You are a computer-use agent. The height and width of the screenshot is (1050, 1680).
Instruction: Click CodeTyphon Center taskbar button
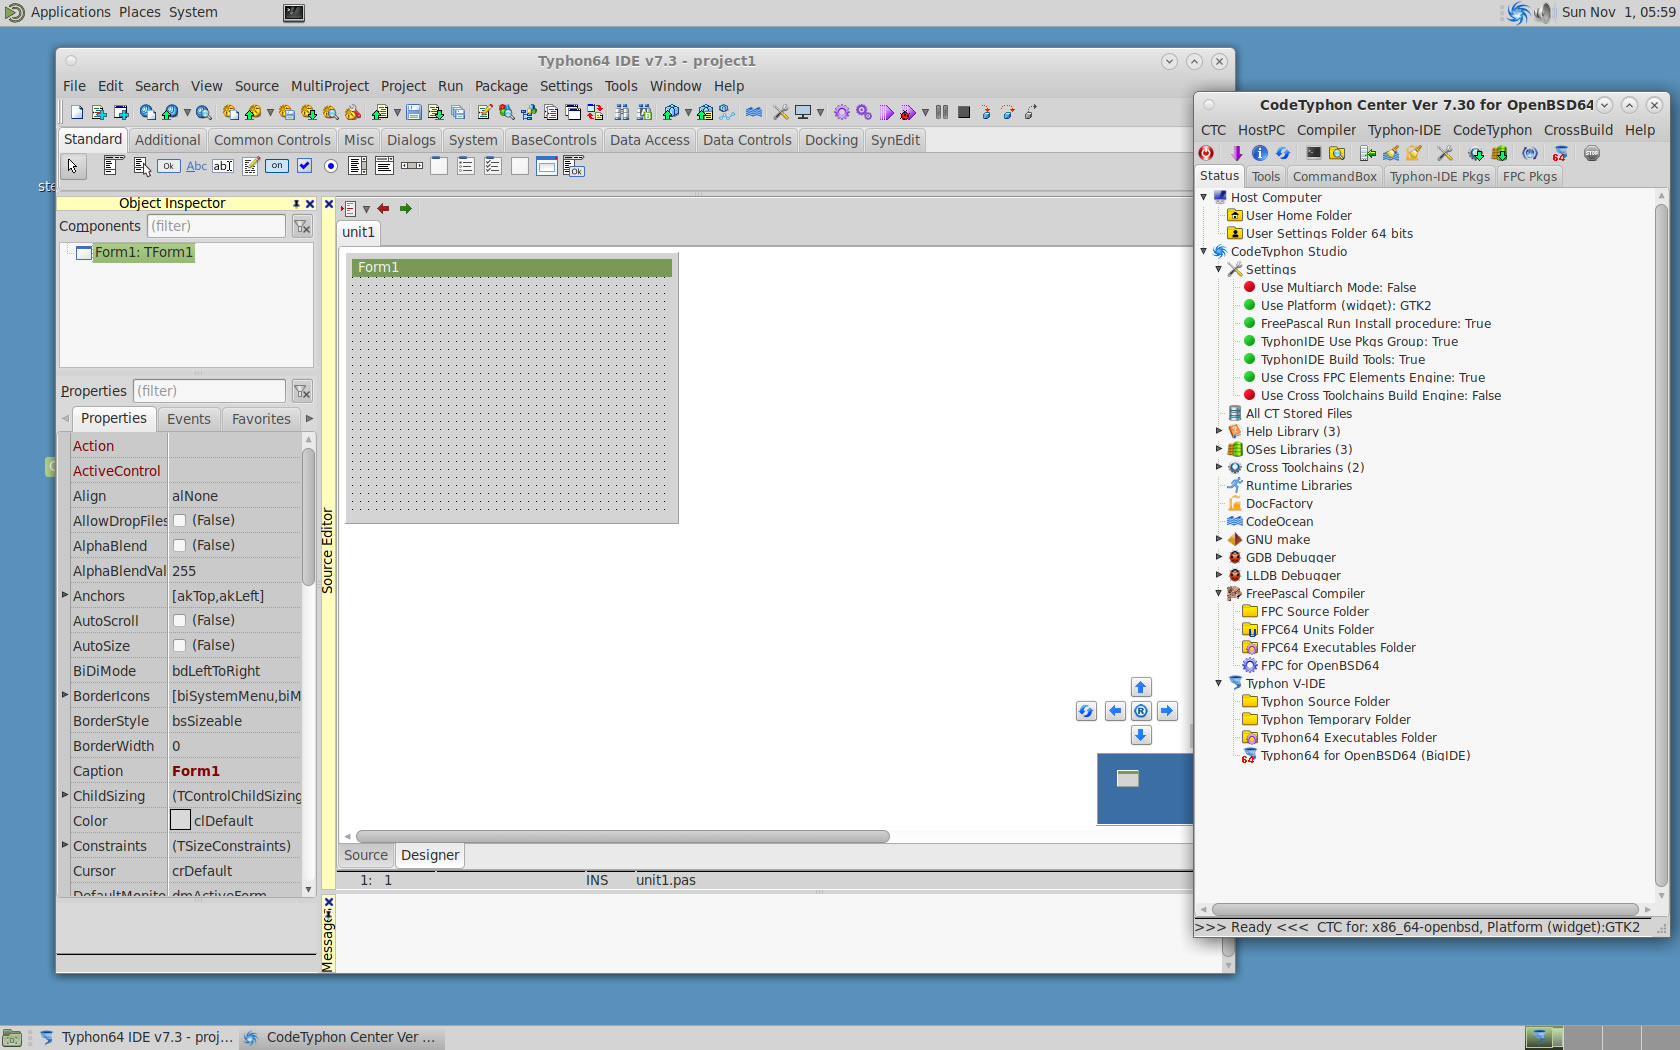pos(340,1037)
